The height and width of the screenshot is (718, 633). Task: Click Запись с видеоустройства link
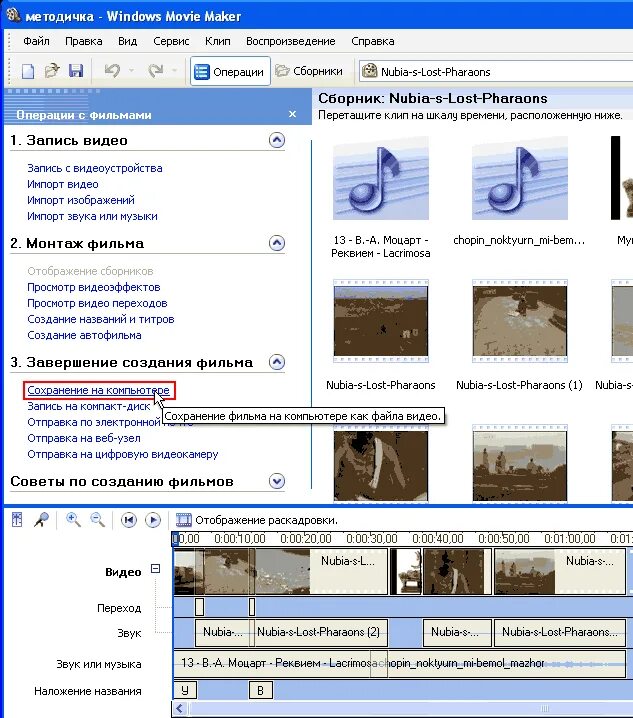95,168
